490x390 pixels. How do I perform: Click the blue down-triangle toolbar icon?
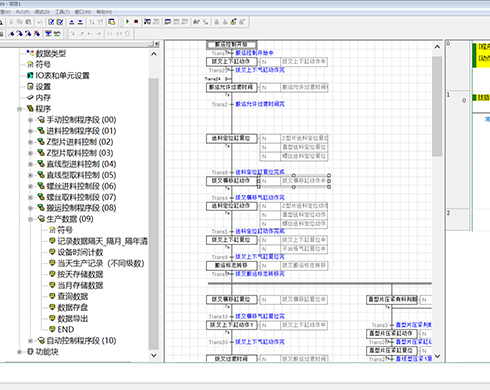click(80, 22)
